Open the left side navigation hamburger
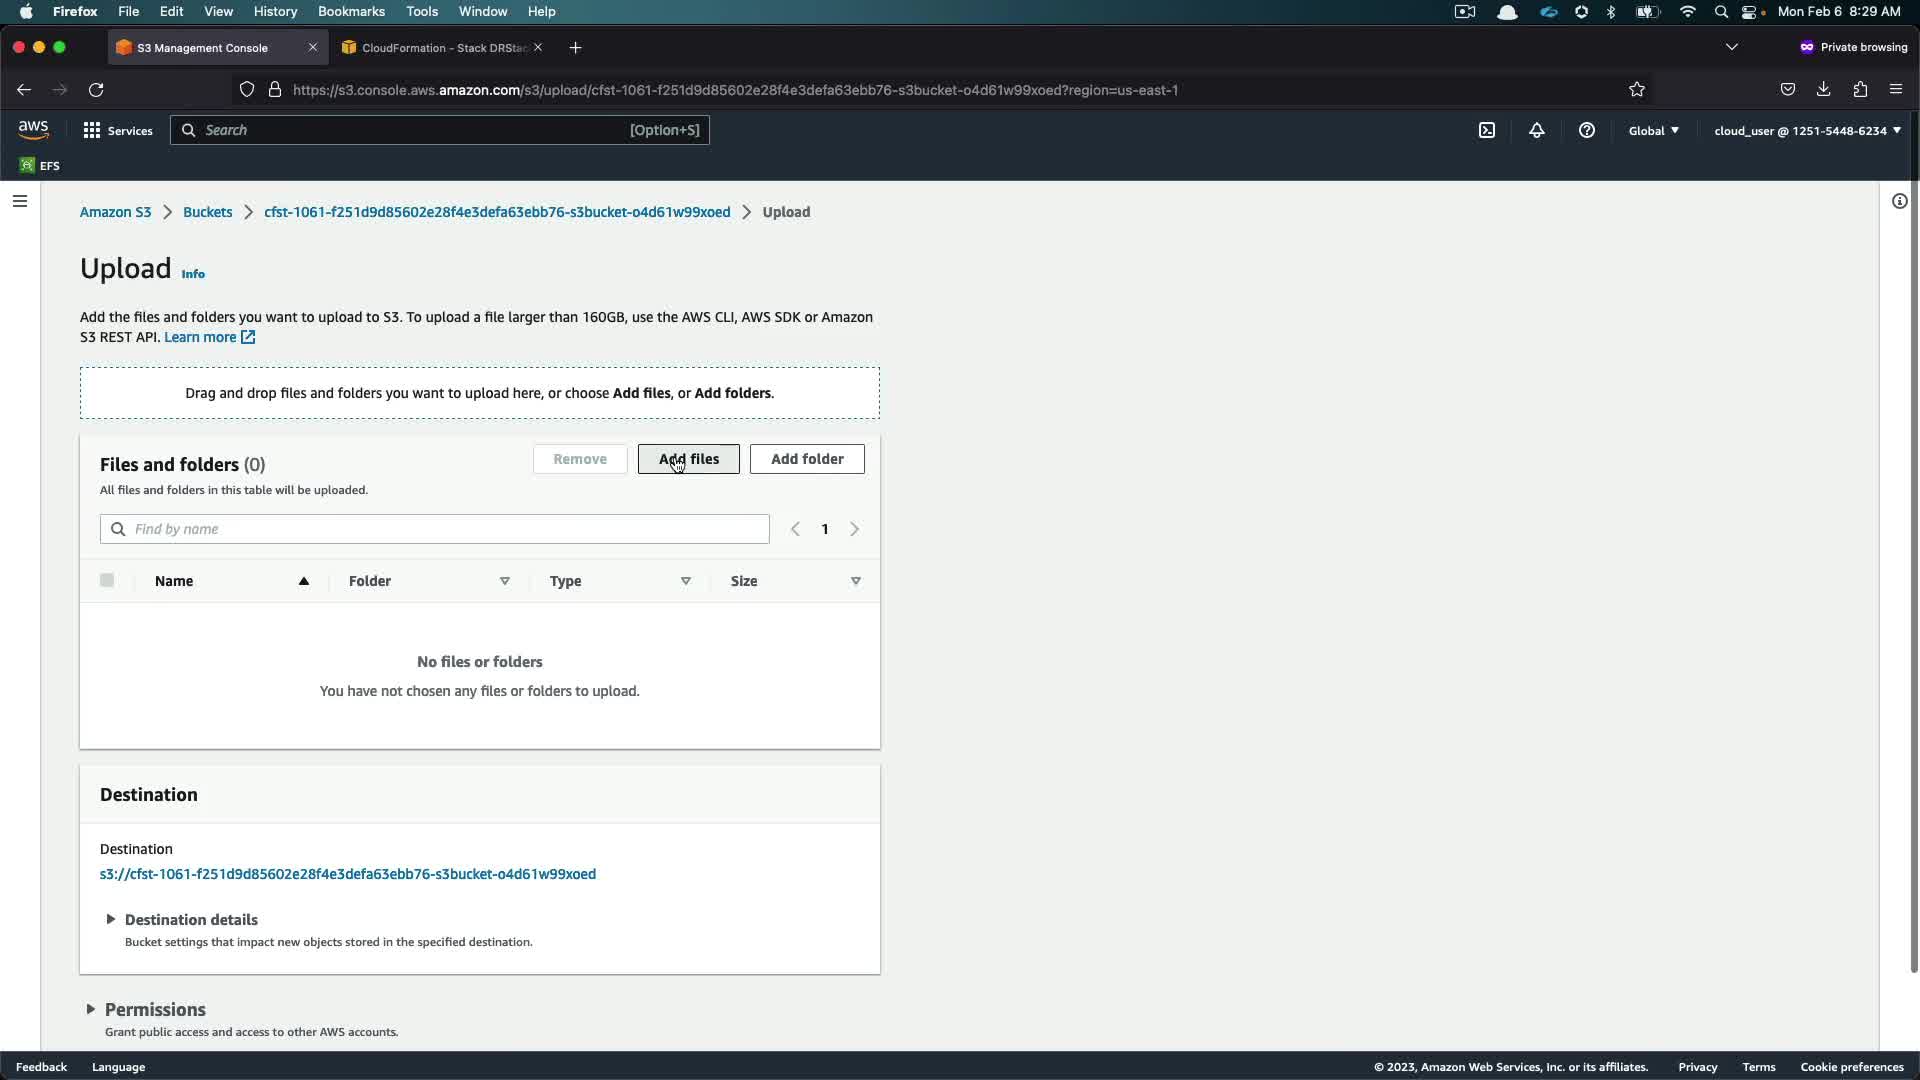1920x1080 pixels. click(x=19, y=201)
